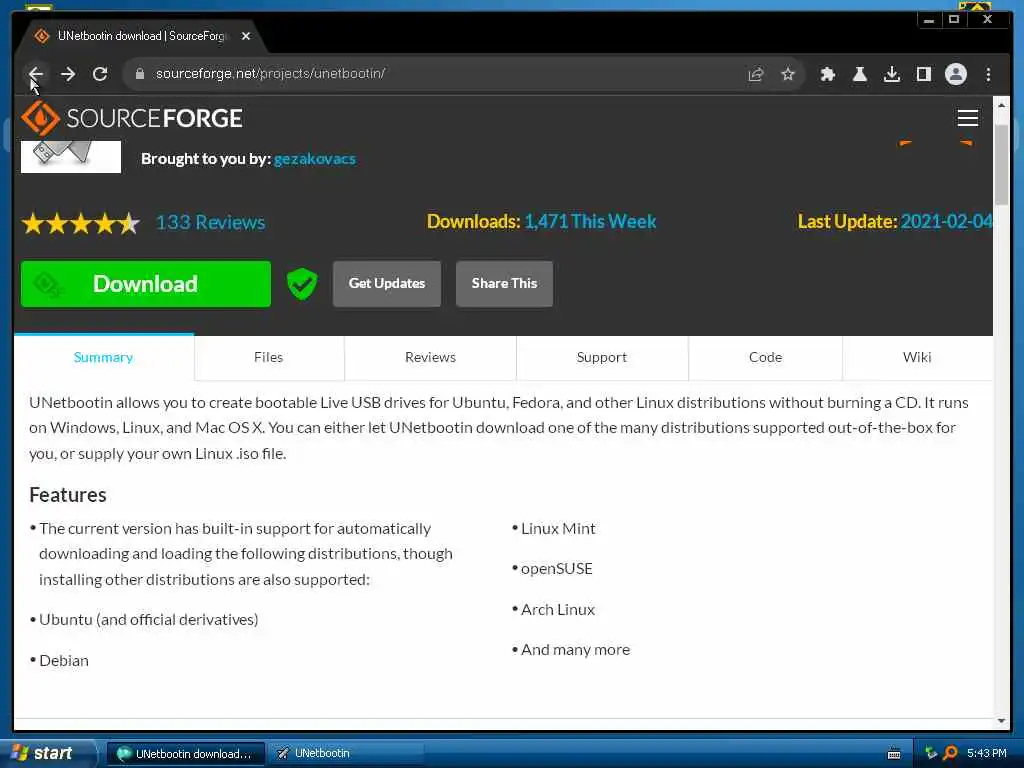Viewport: 1024px width, 768px height.
Task: Click the share page icon in address bar
Action: point(756,74)
